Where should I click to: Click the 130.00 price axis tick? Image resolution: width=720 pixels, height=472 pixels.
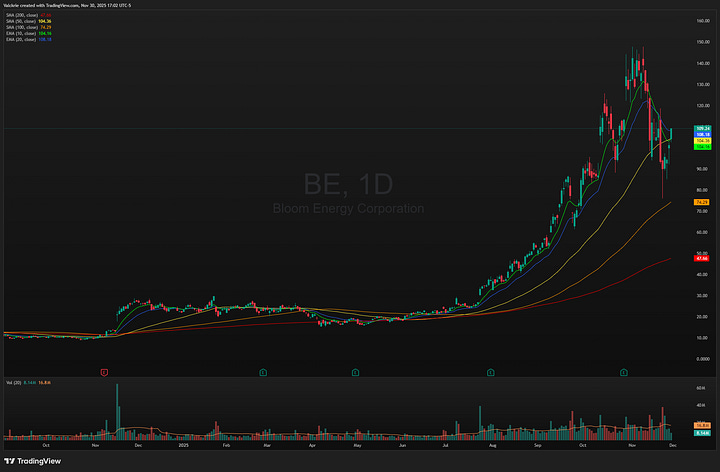[703, 84]
